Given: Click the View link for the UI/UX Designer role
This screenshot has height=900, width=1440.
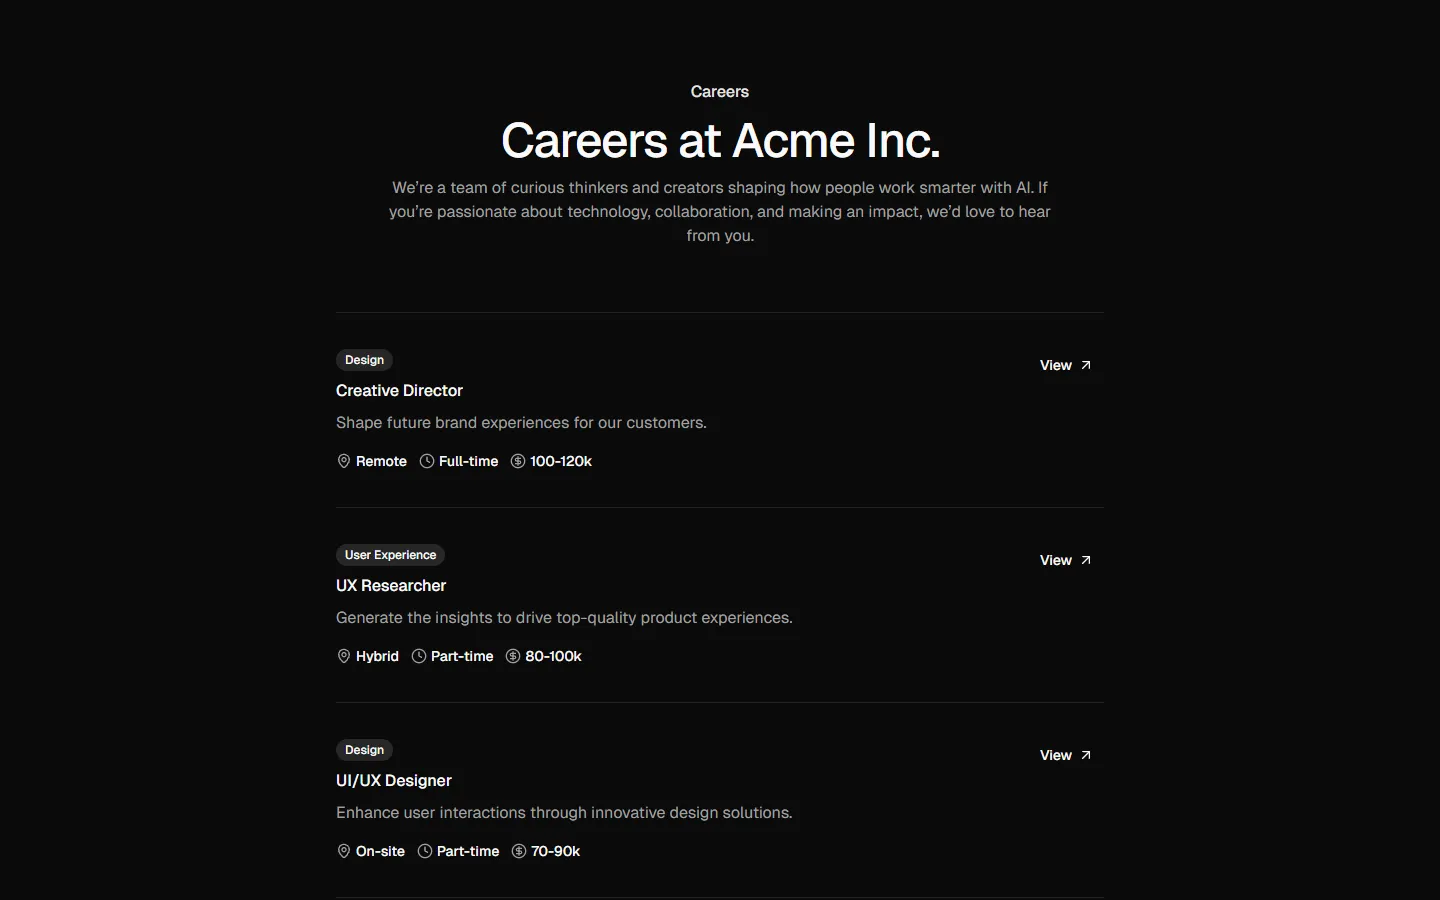Looking at the screenshot, I should [1056, 755].
